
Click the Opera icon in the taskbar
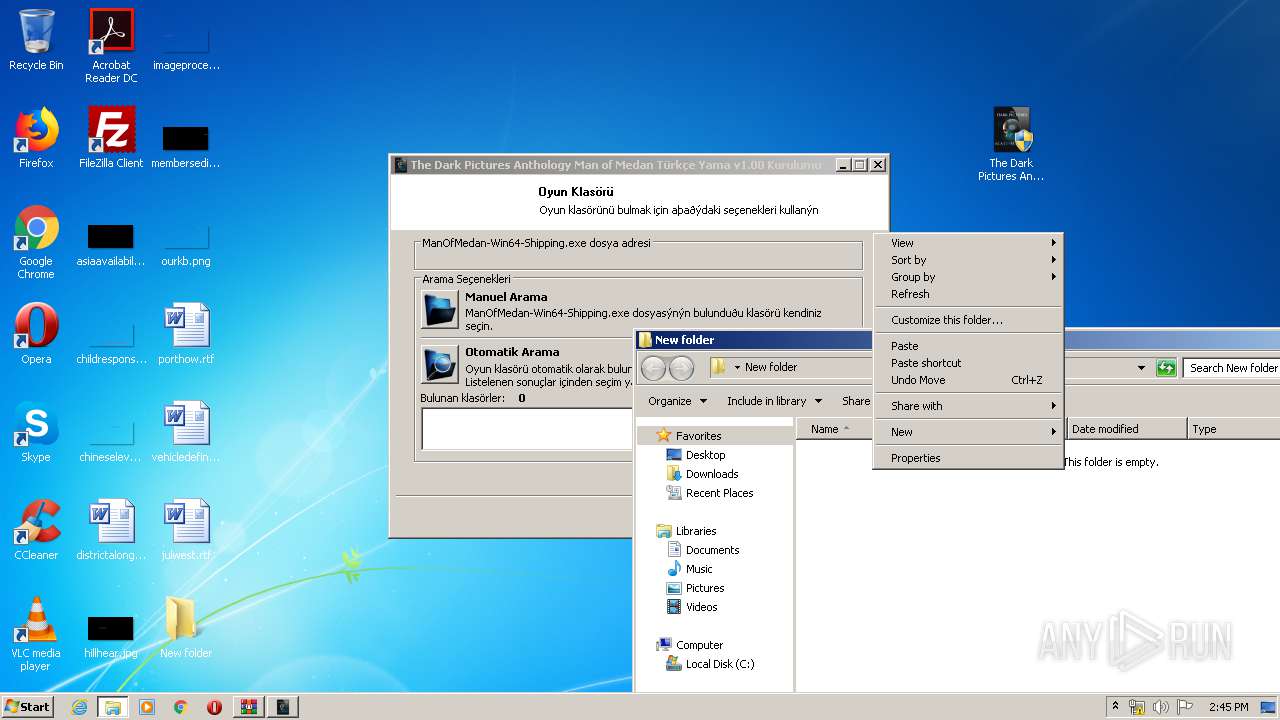coord(214,707)
